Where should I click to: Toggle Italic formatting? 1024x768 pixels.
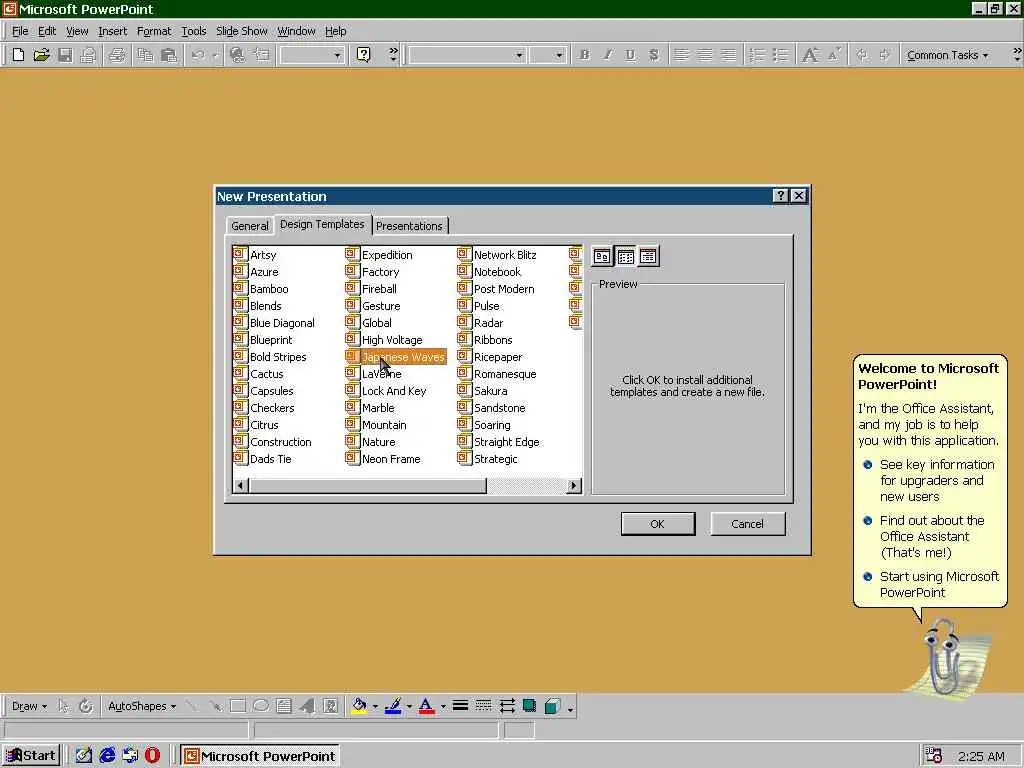(x=607, y=55)
